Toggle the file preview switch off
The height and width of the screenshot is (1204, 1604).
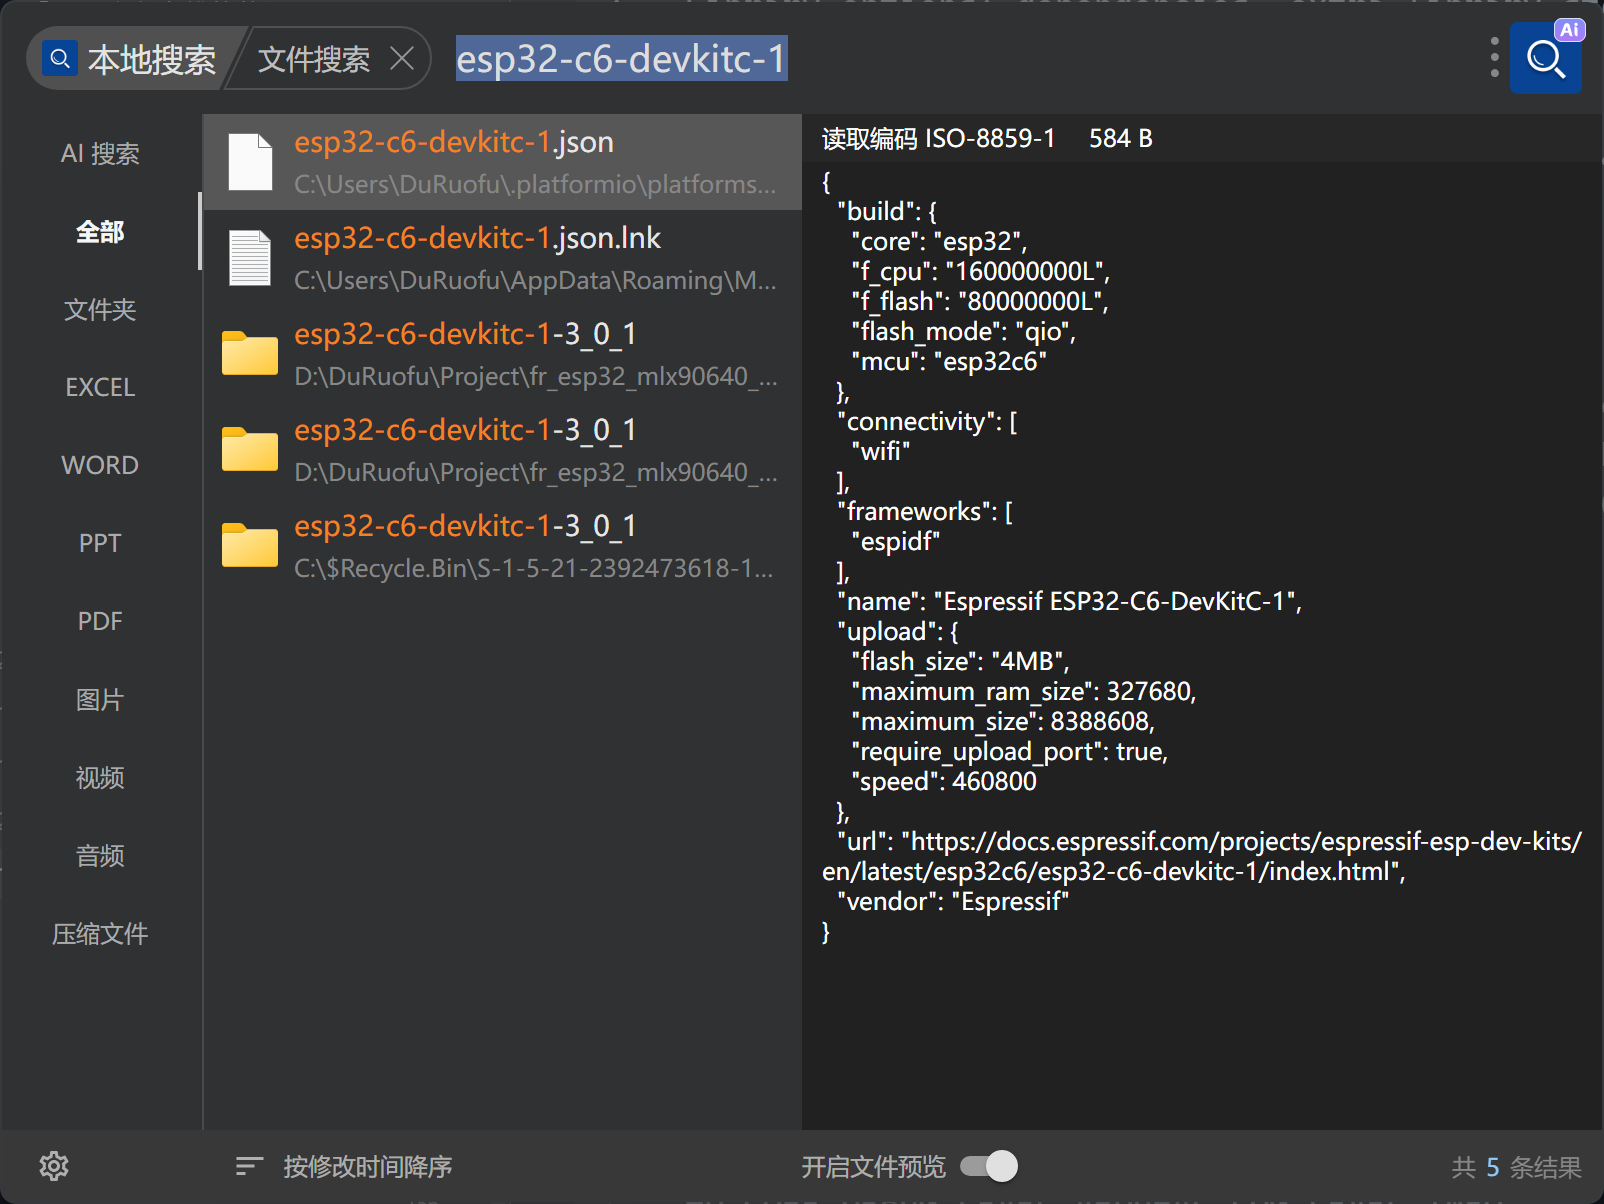click(989, 1166)
